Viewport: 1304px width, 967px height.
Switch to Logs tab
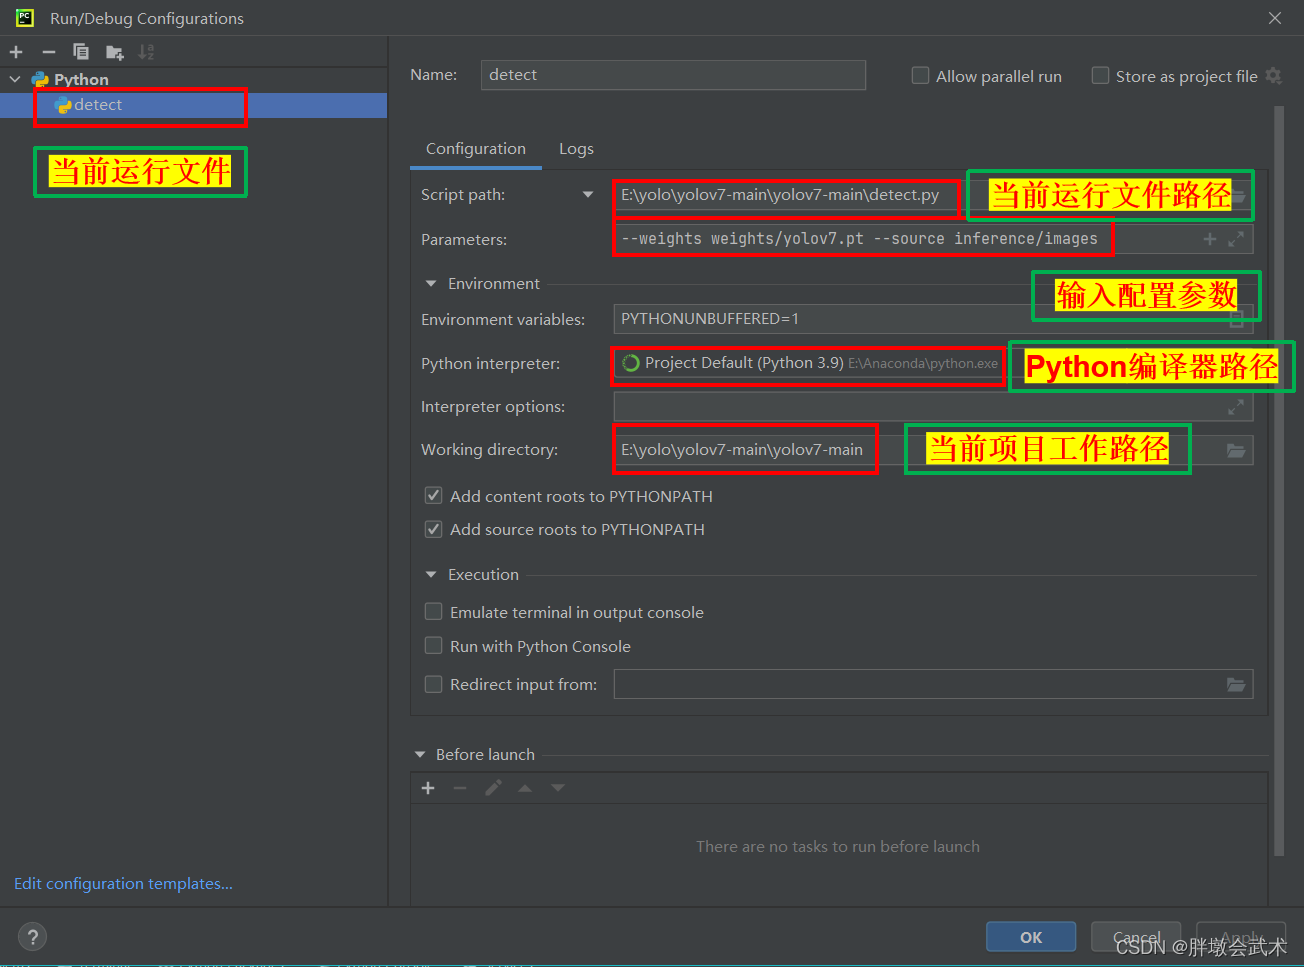(x=576, y=149)
